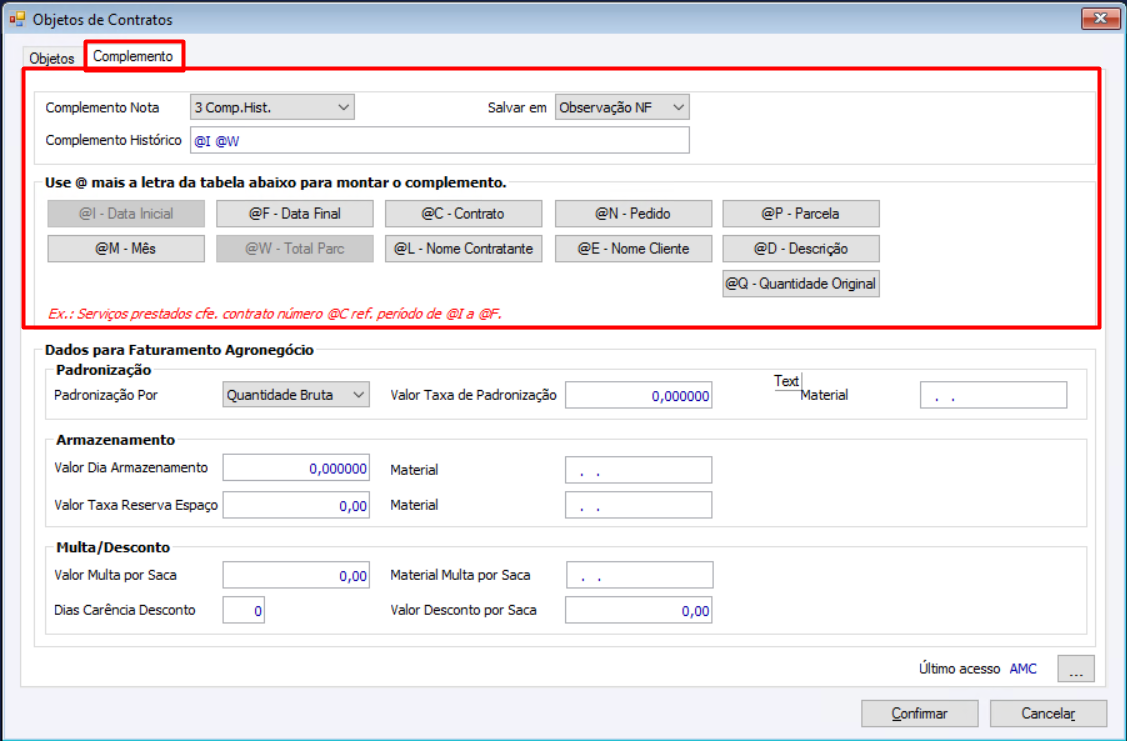Image resolution: width=1127 pixels, height=741 pixels.
Task: Open the Salvar em dropdown
Action: (622, 107)
